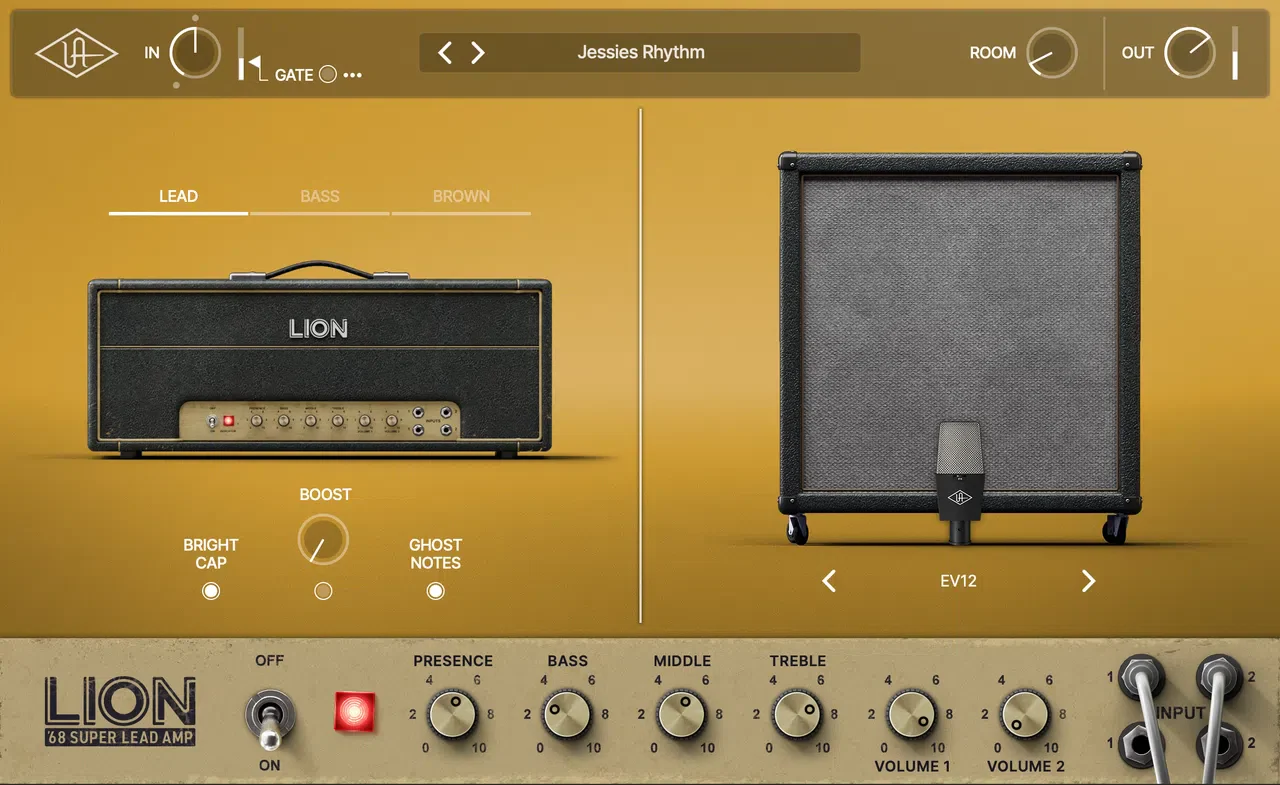Switch to the BROWN amp mode
Image resolution: width=1280 pixels, height=785 pixels.
(x=461, y=196)
